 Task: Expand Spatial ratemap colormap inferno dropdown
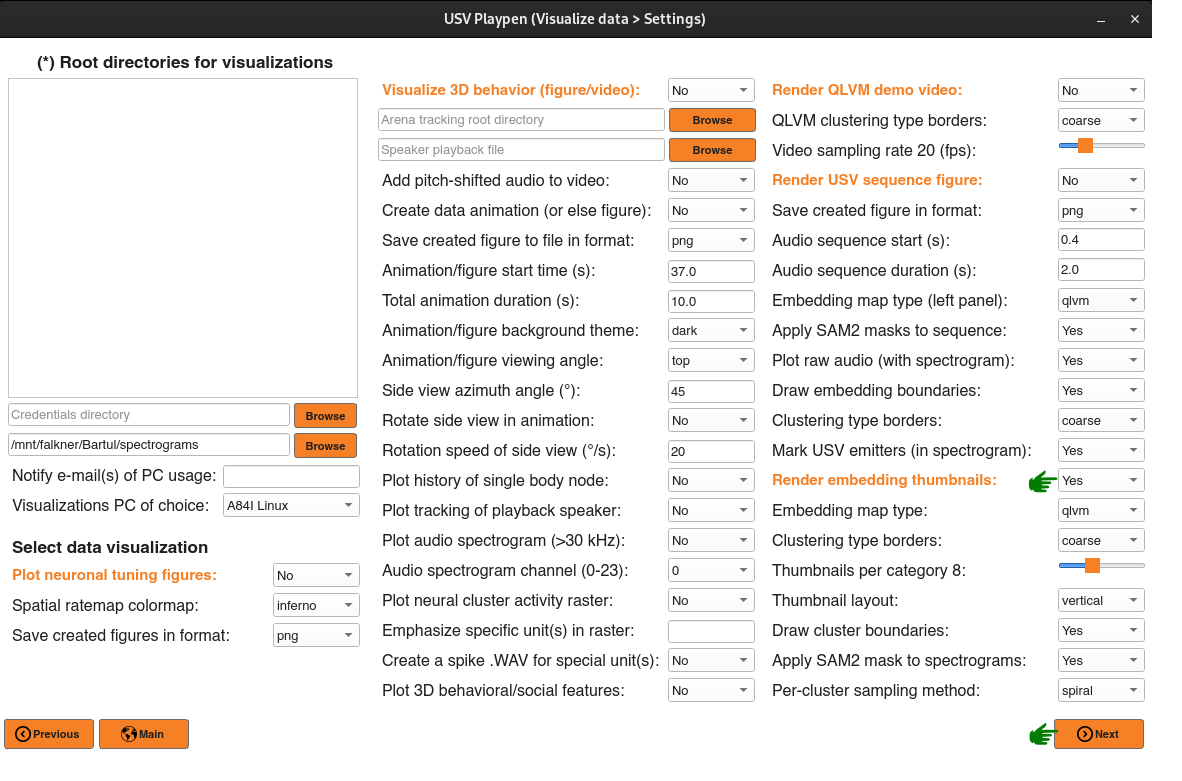(316, 605)
